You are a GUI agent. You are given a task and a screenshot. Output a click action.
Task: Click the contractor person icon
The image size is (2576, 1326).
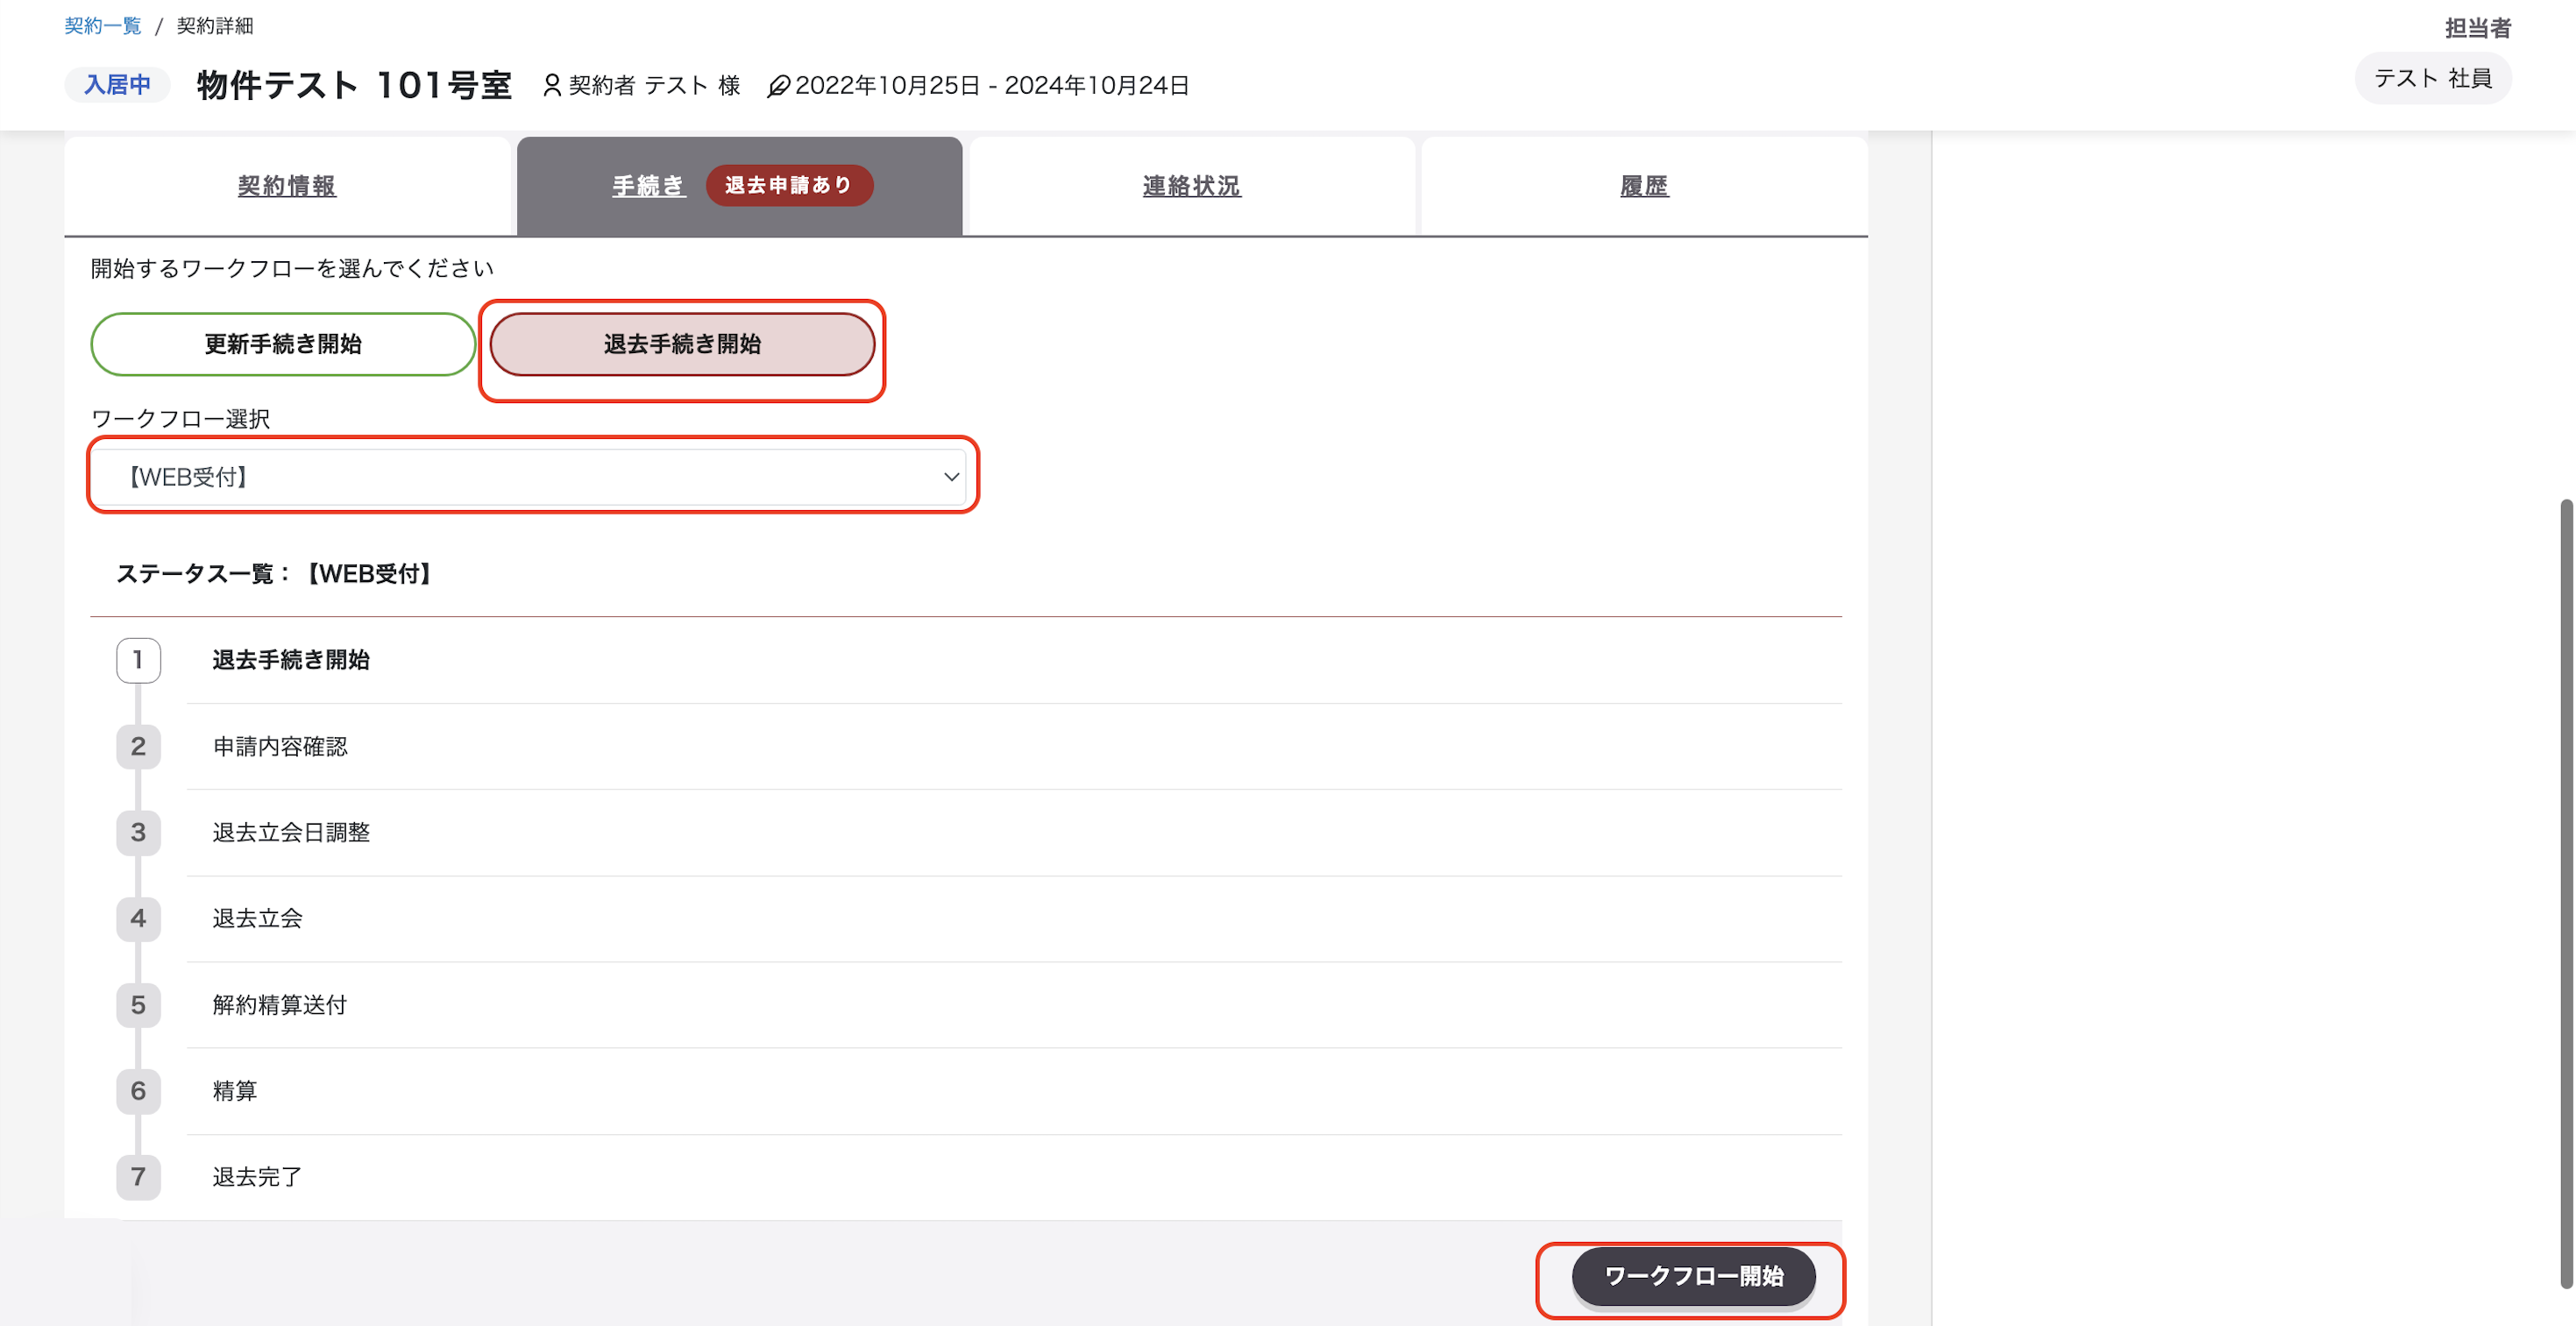[x=552, y=86]
